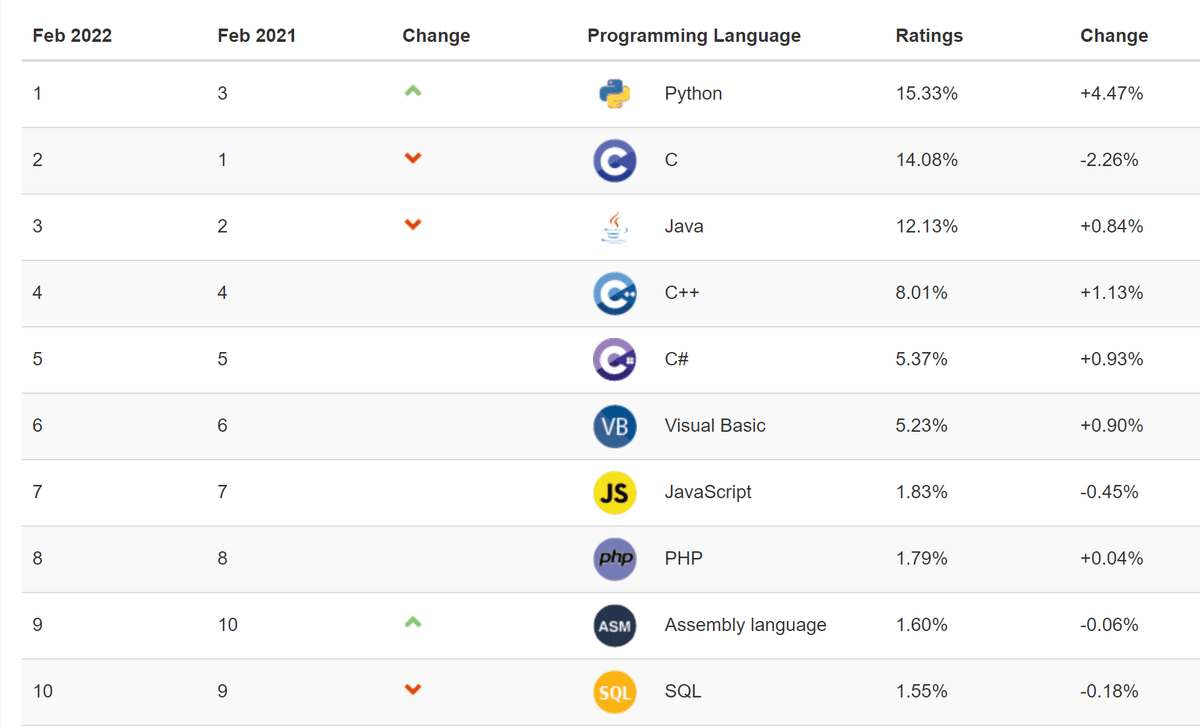Click the C language logo icon

click(x=614, y=160)
